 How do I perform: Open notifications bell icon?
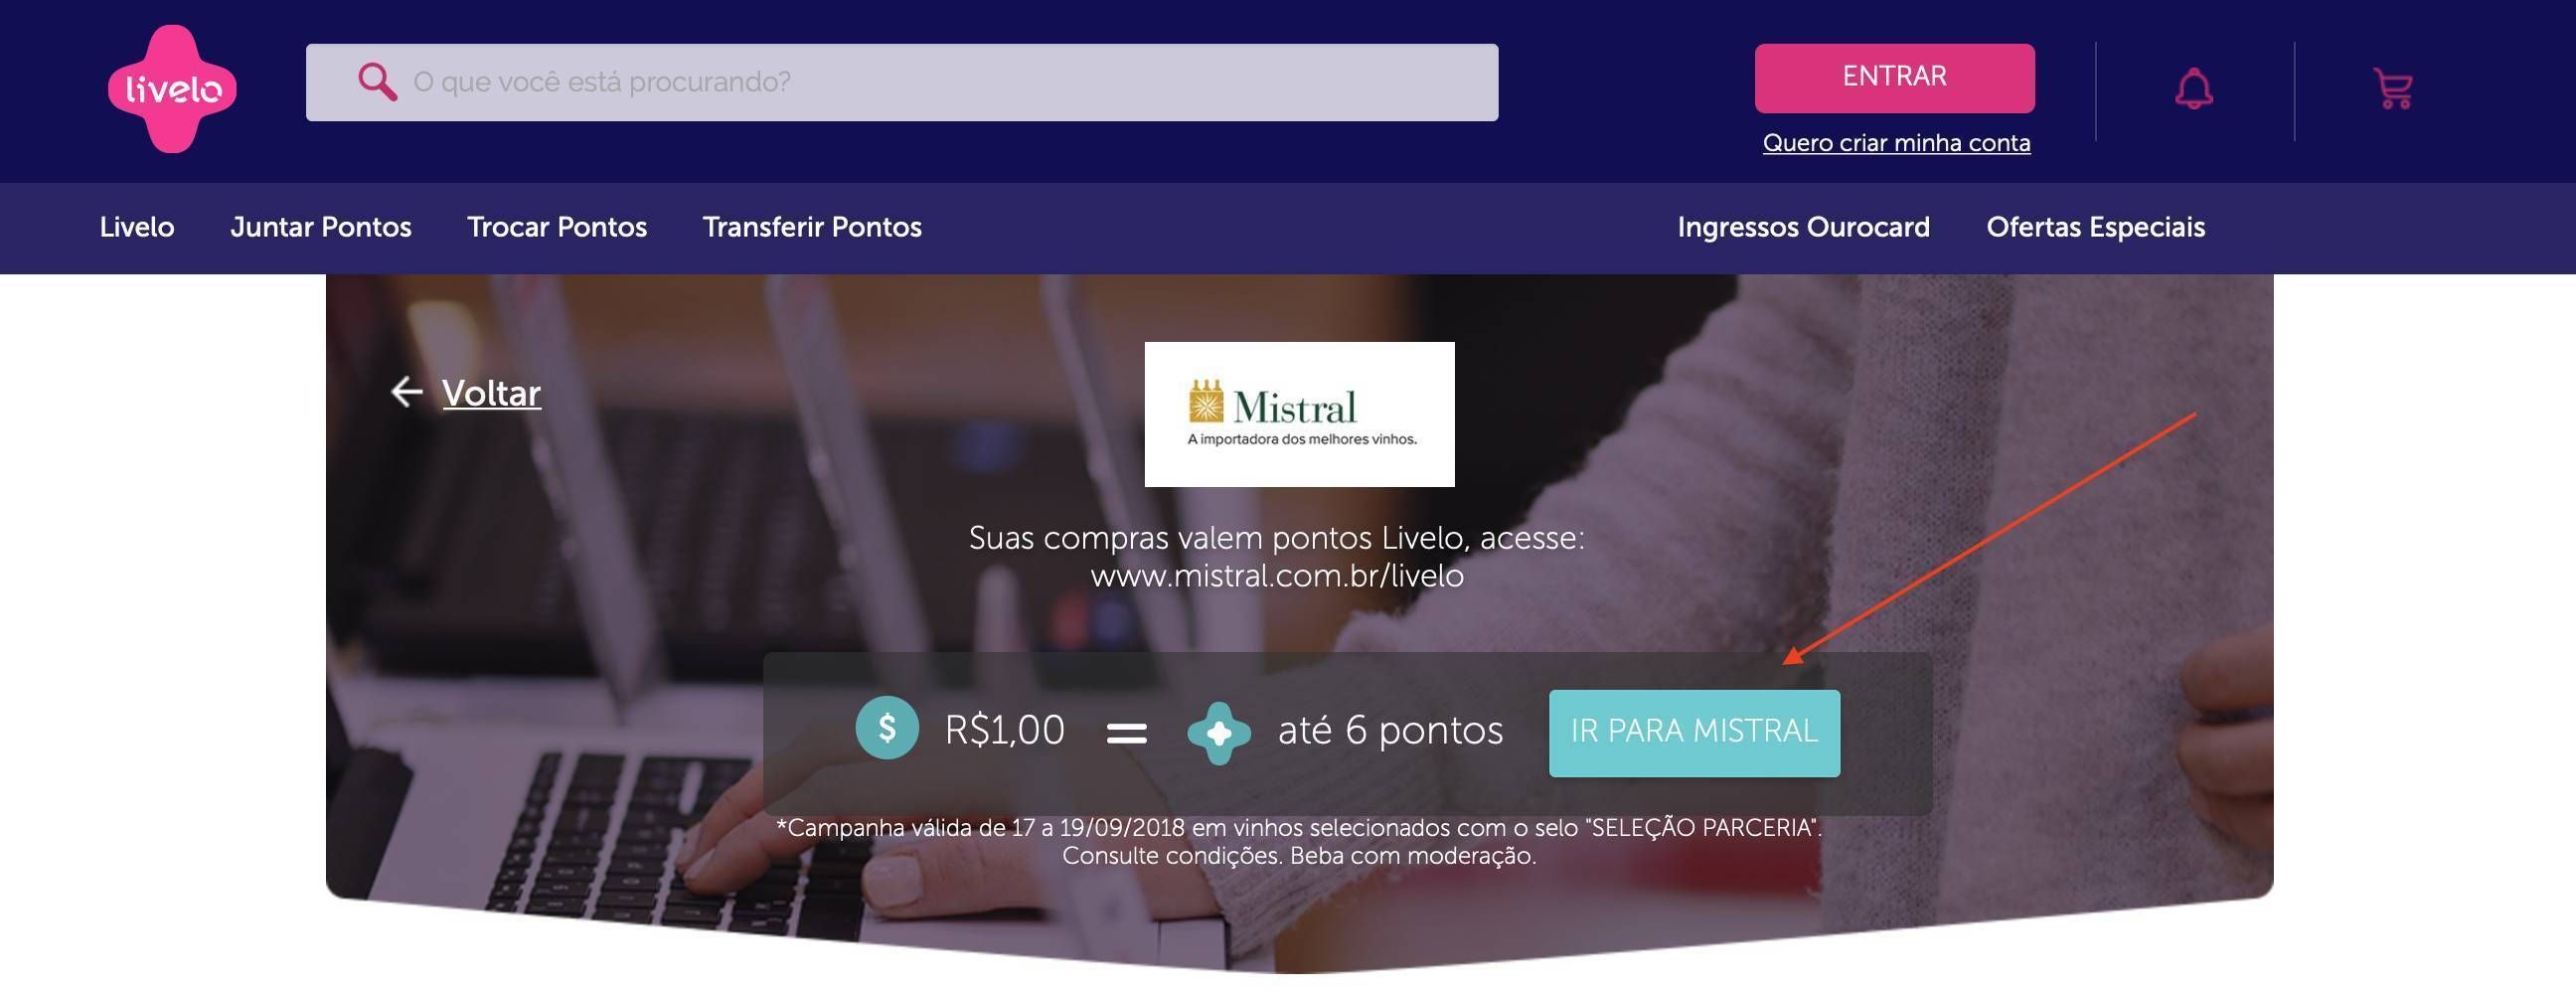[2194, 89]
